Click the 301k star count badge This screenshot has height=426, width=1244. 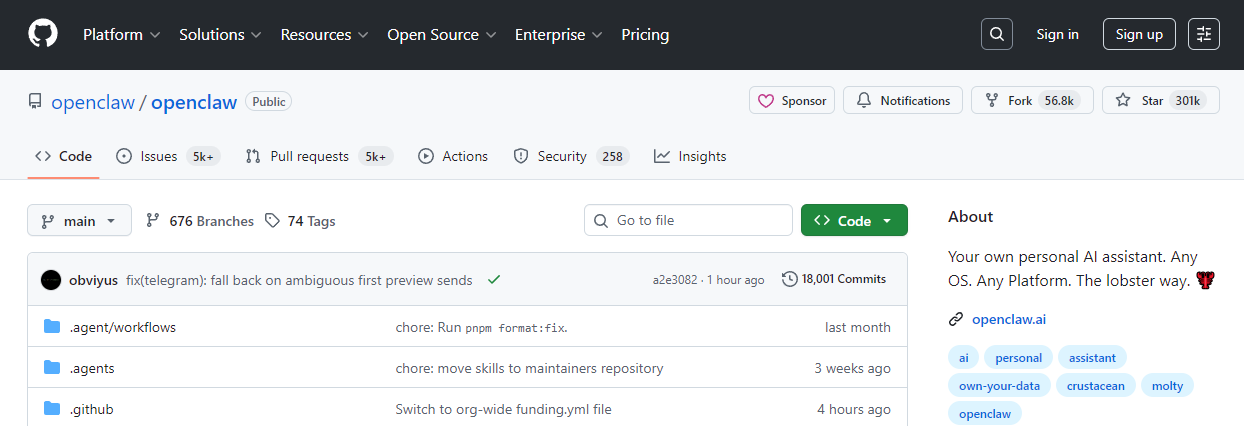(x=1188, y=101)
